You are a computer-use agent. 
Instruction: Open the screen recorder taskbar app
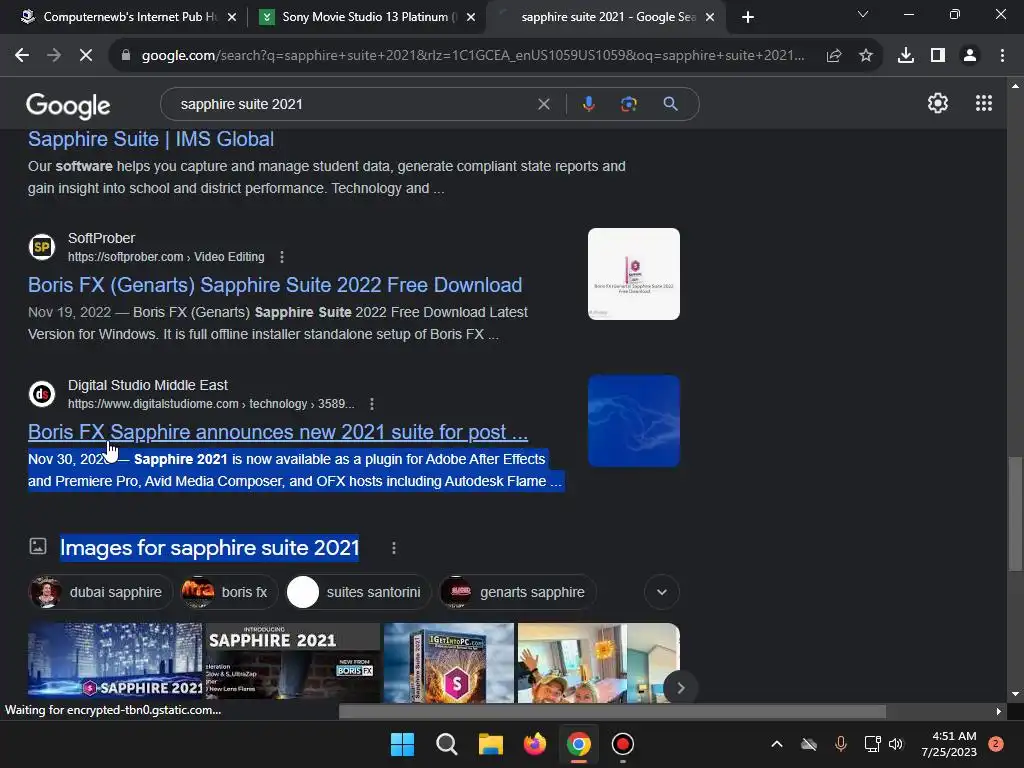click(x=622, y=744)
